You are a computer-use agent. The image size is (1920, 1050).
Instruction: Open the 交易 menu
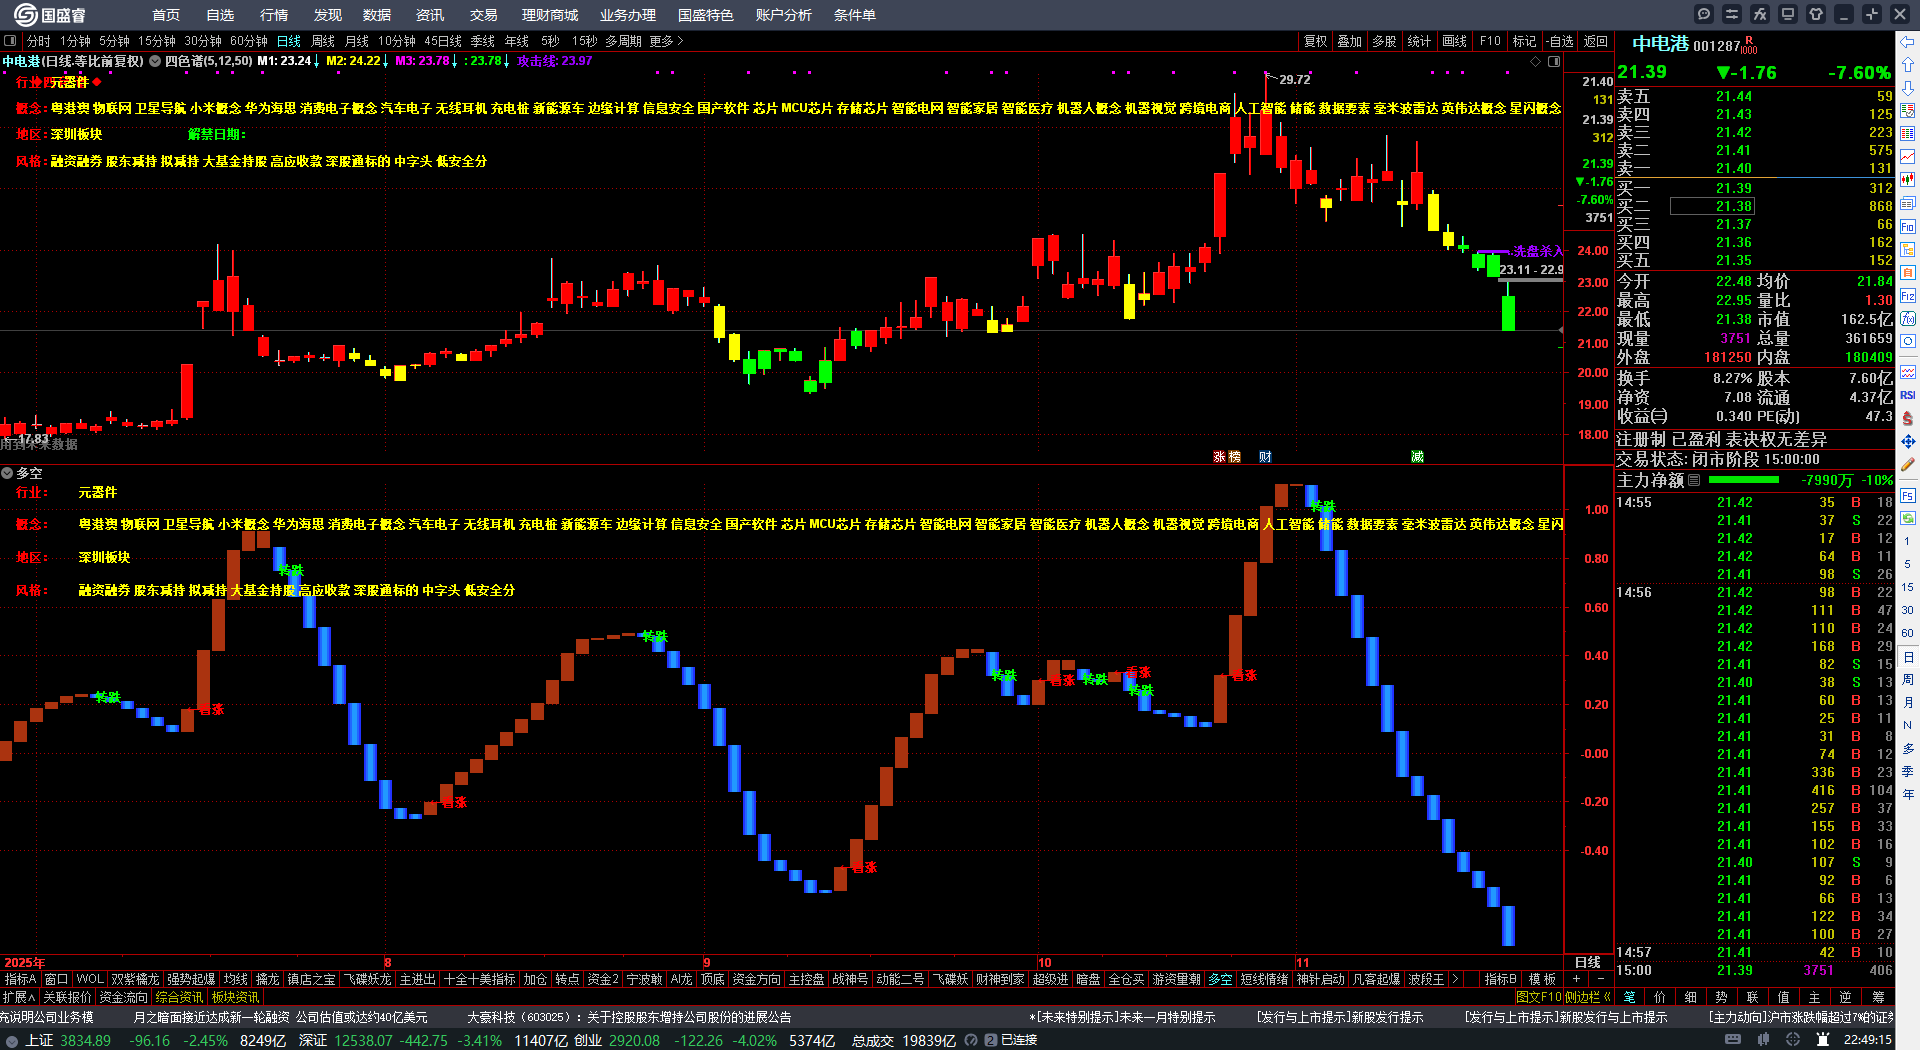[484, 15]
